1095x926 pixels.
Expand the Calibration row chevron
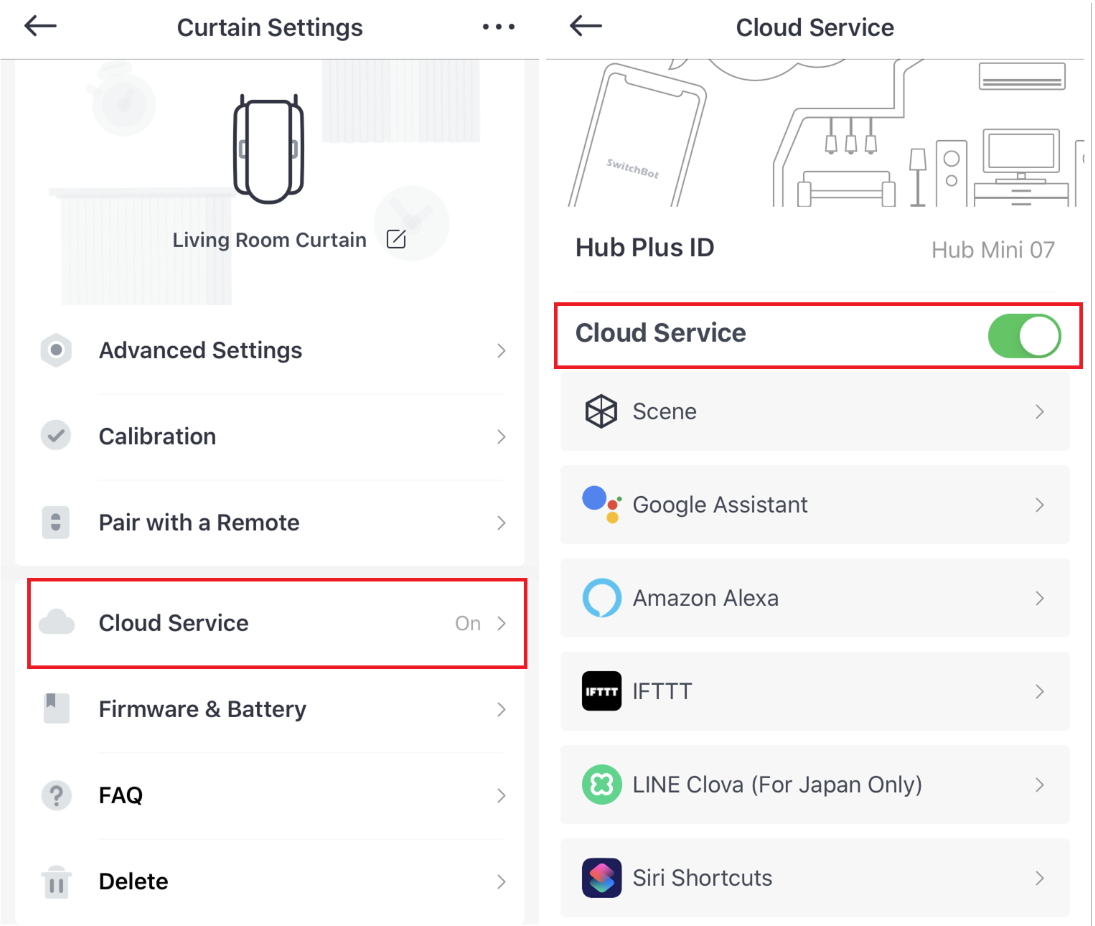pyautogui.click(x=501, y=436)
